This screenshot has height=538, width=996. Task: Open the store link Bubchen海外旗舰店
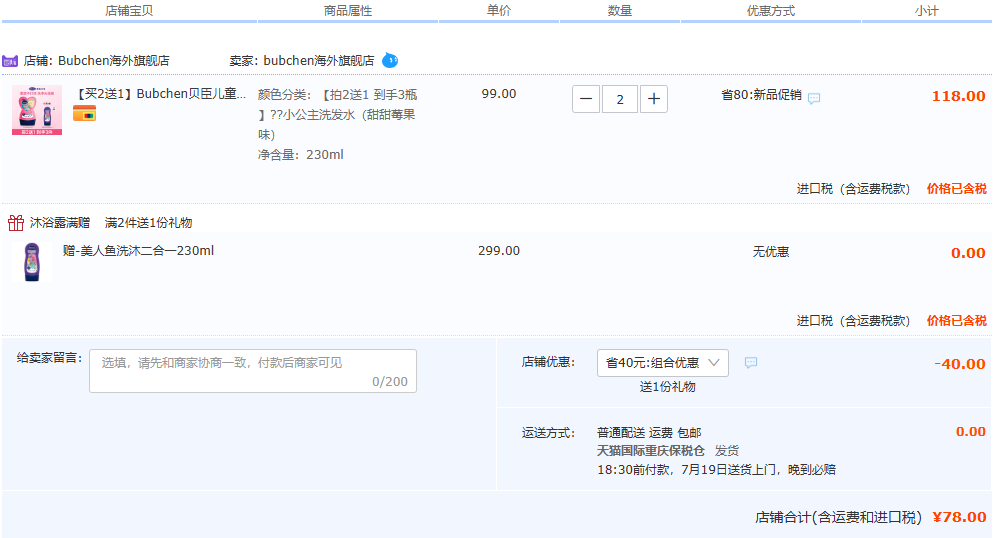[114, 60]
